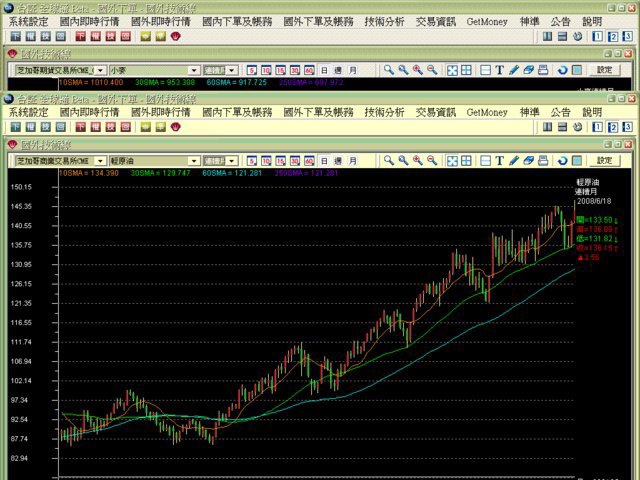This screenshot has height=480, width=640.
Task: Click the red 下 order icon in front window toolbar
Action: tap(80, 127)
